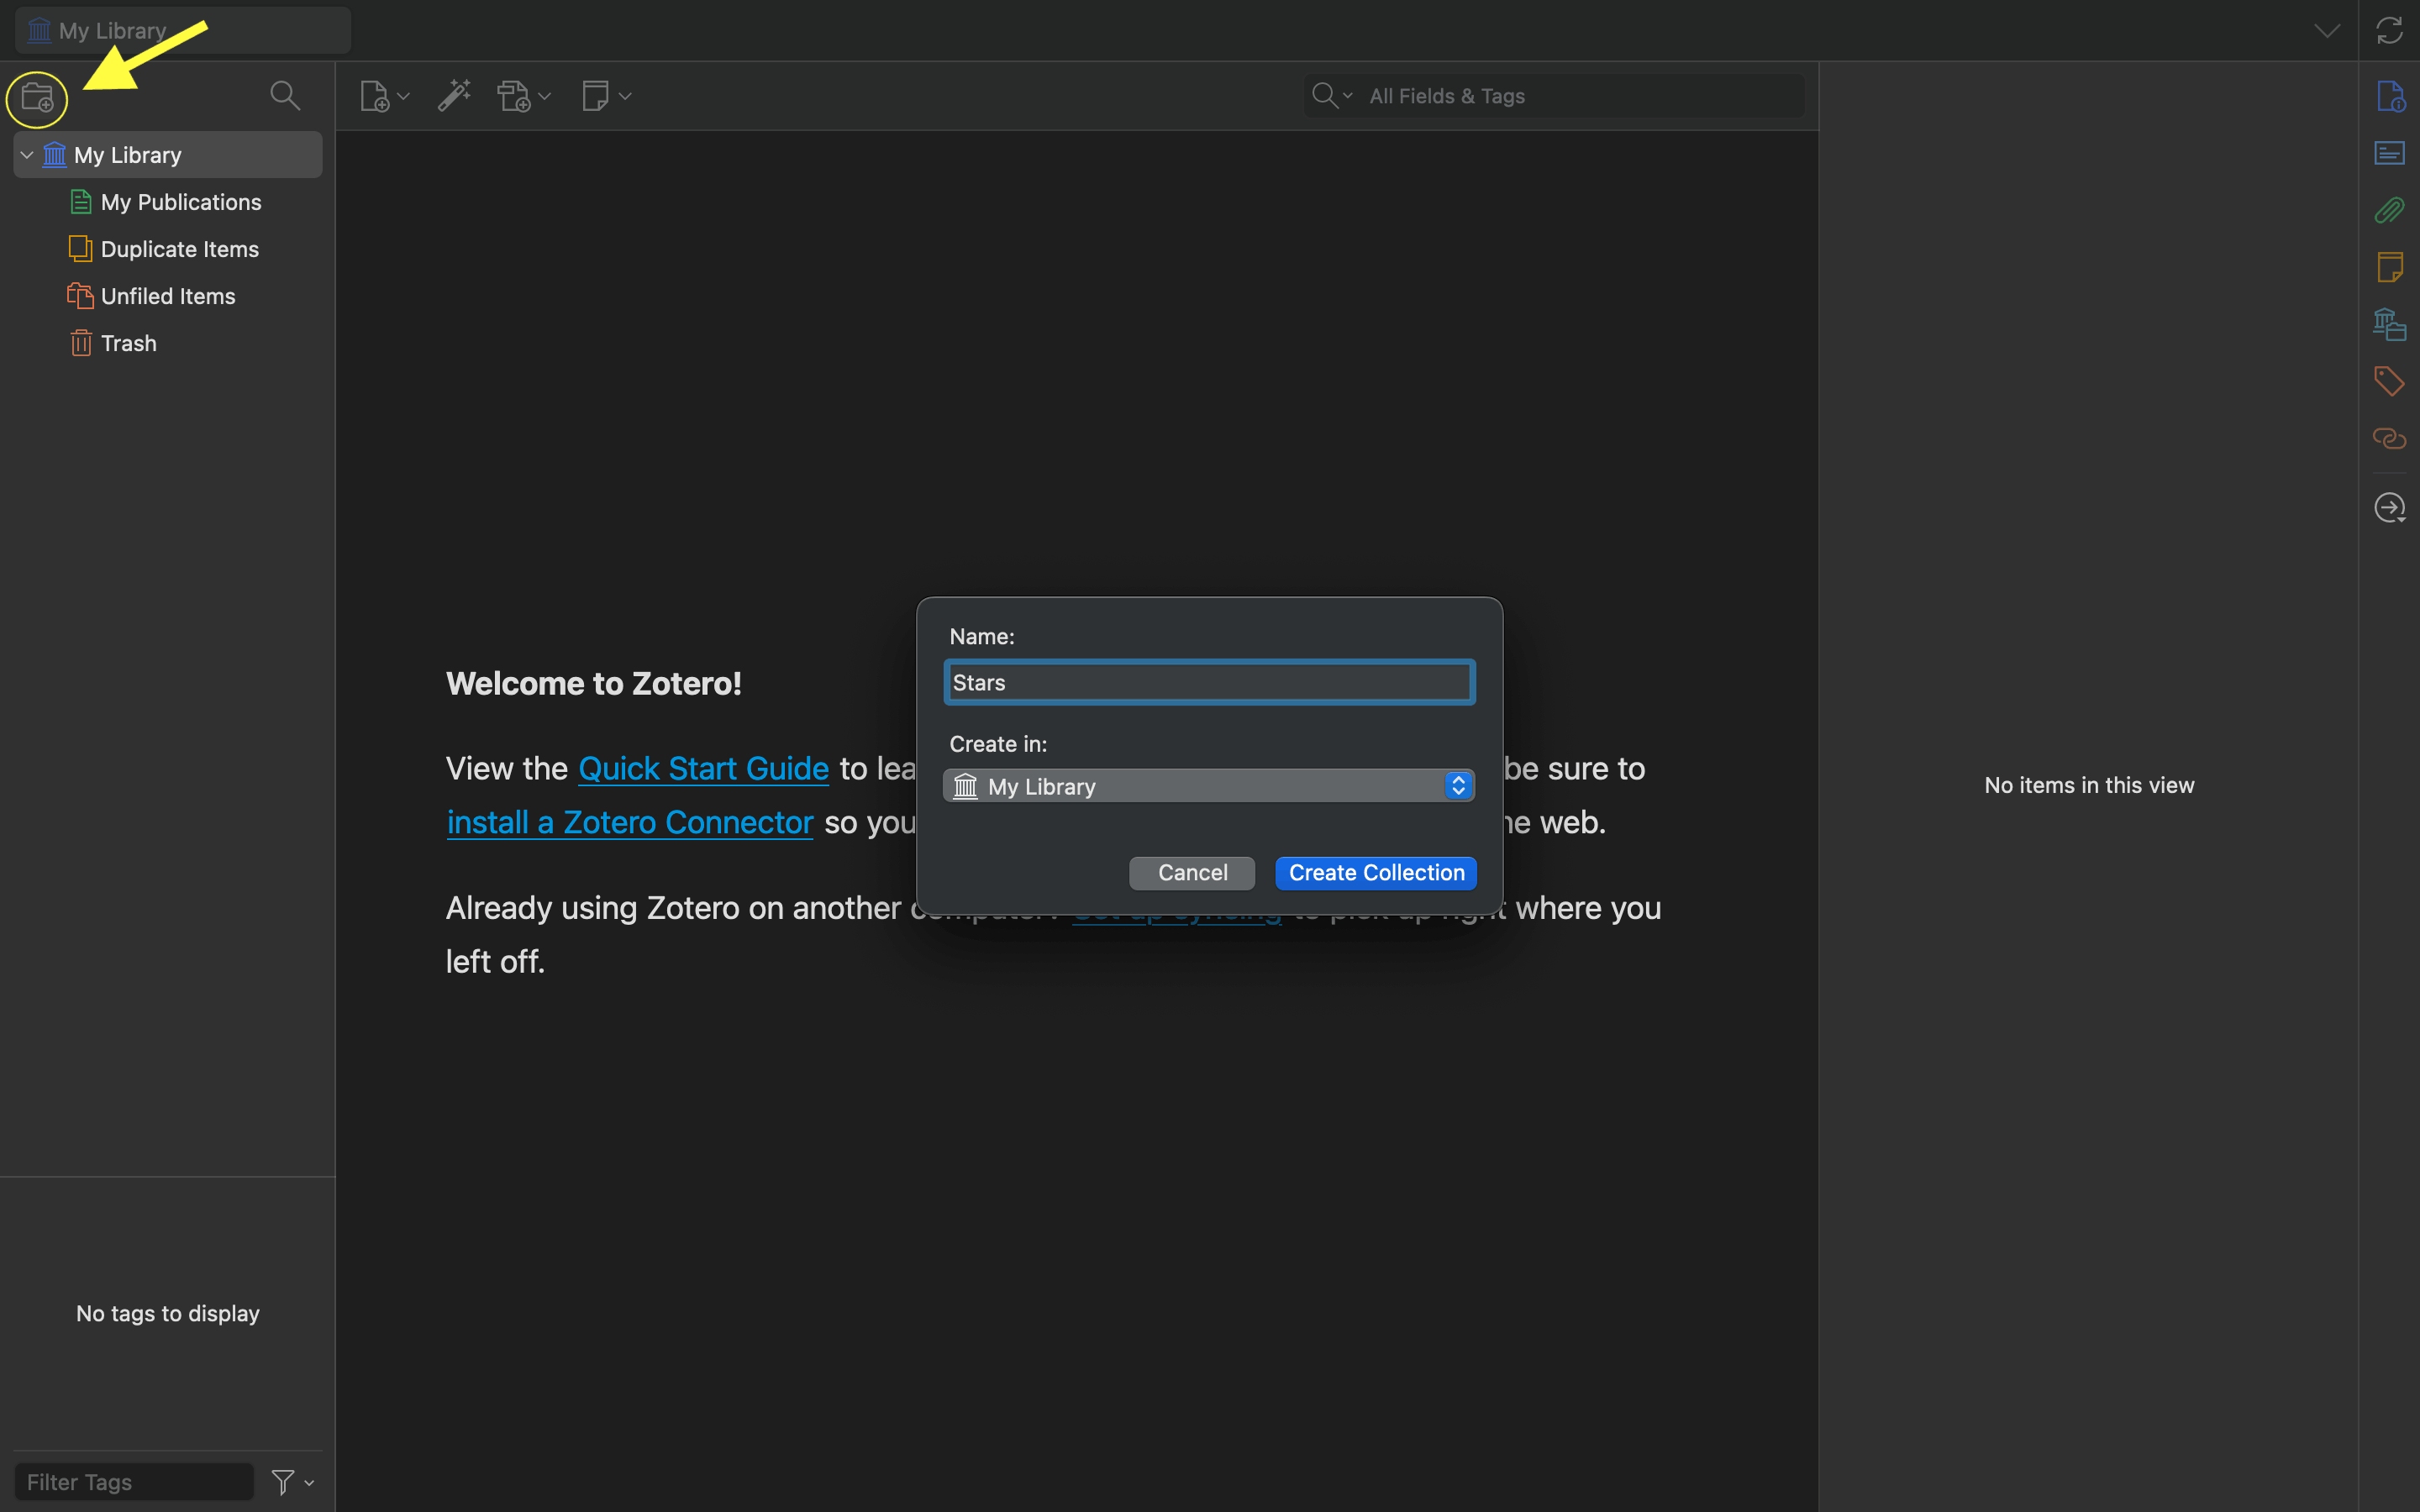Viewport: 2420px width, 1512px height.
Task: Click library icon in Create in dropdown
Action: pos(965,786)
